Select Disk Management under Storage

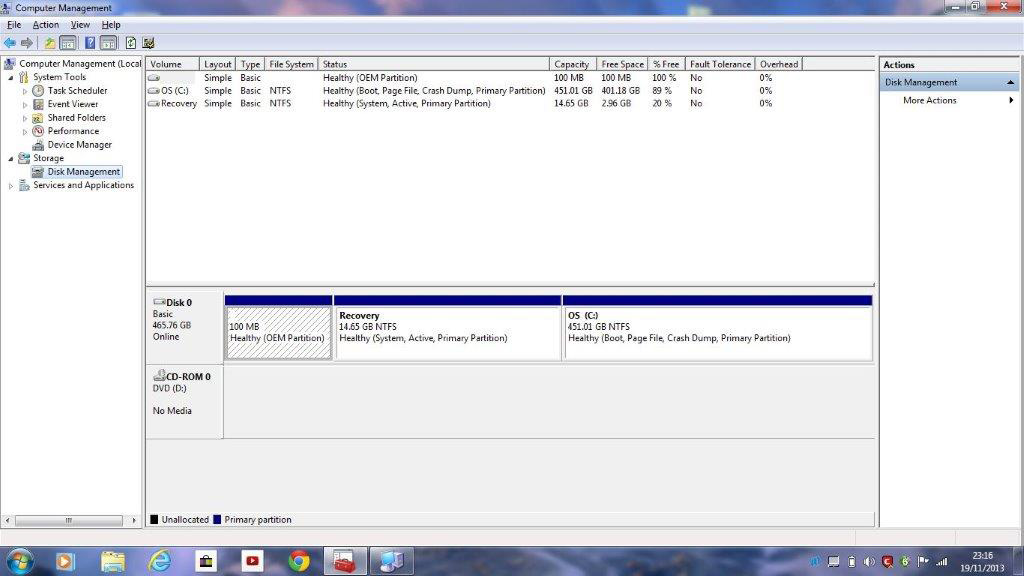pos(83,172)
